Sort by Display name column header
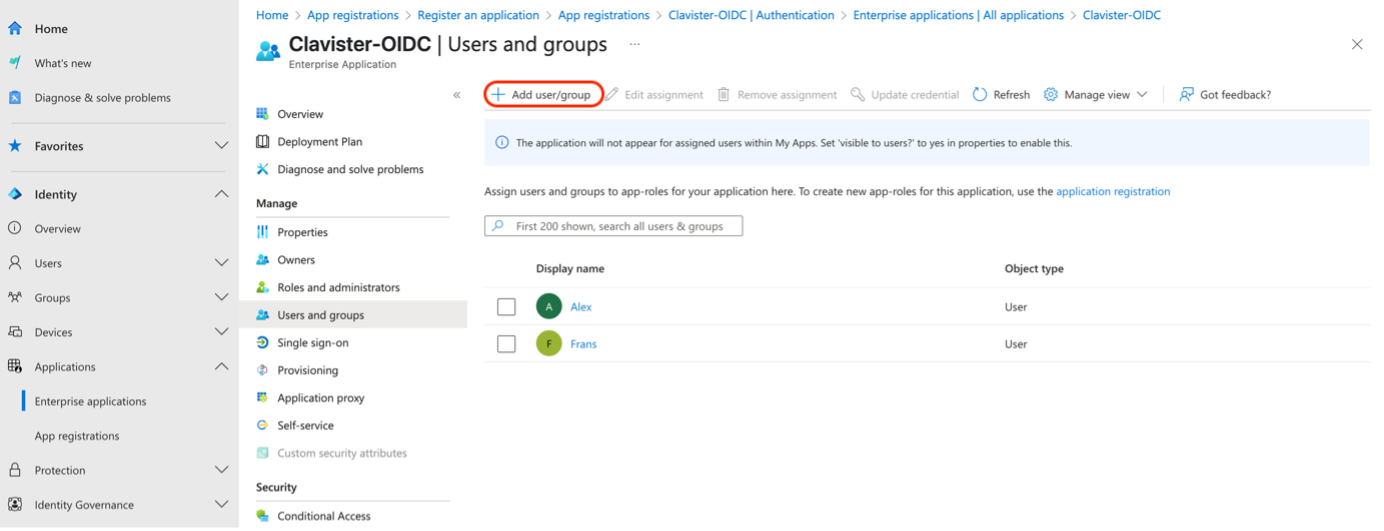 pyautogui.click(x=570, y=269)
